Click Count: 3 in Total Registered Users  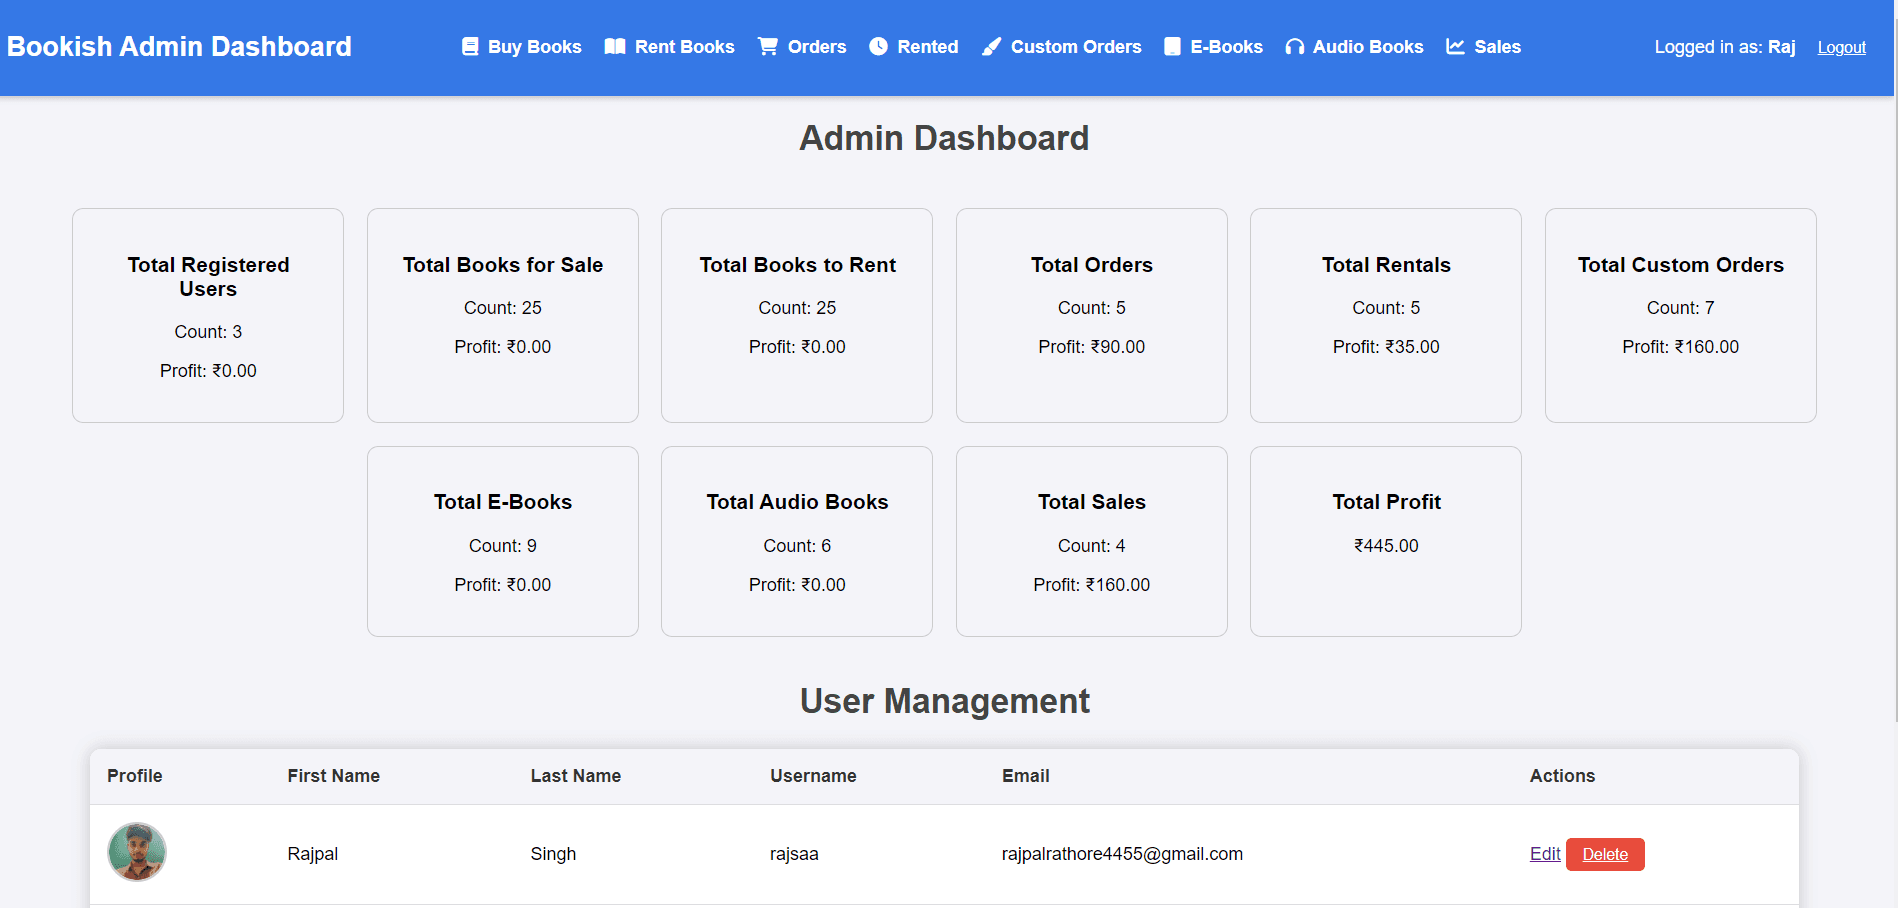click(208, 332)
